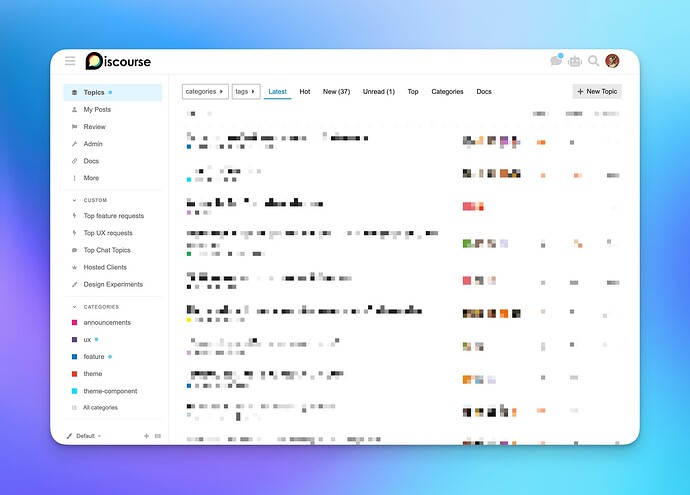
Task: Click the Docs link icon in sidebar
Action: click(x=74, y=161)
